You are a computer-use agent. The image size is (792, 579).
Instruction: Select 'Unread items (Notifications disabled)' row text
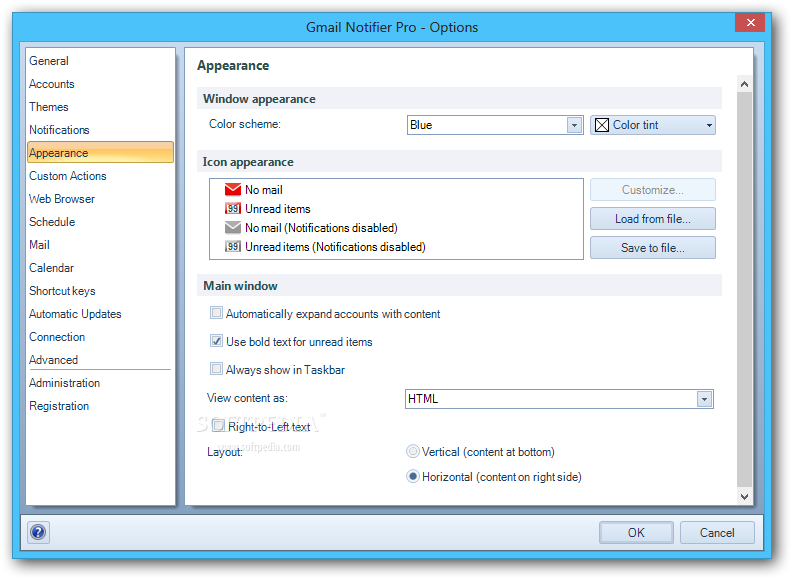pyautogui.click(x=335, y=247)
